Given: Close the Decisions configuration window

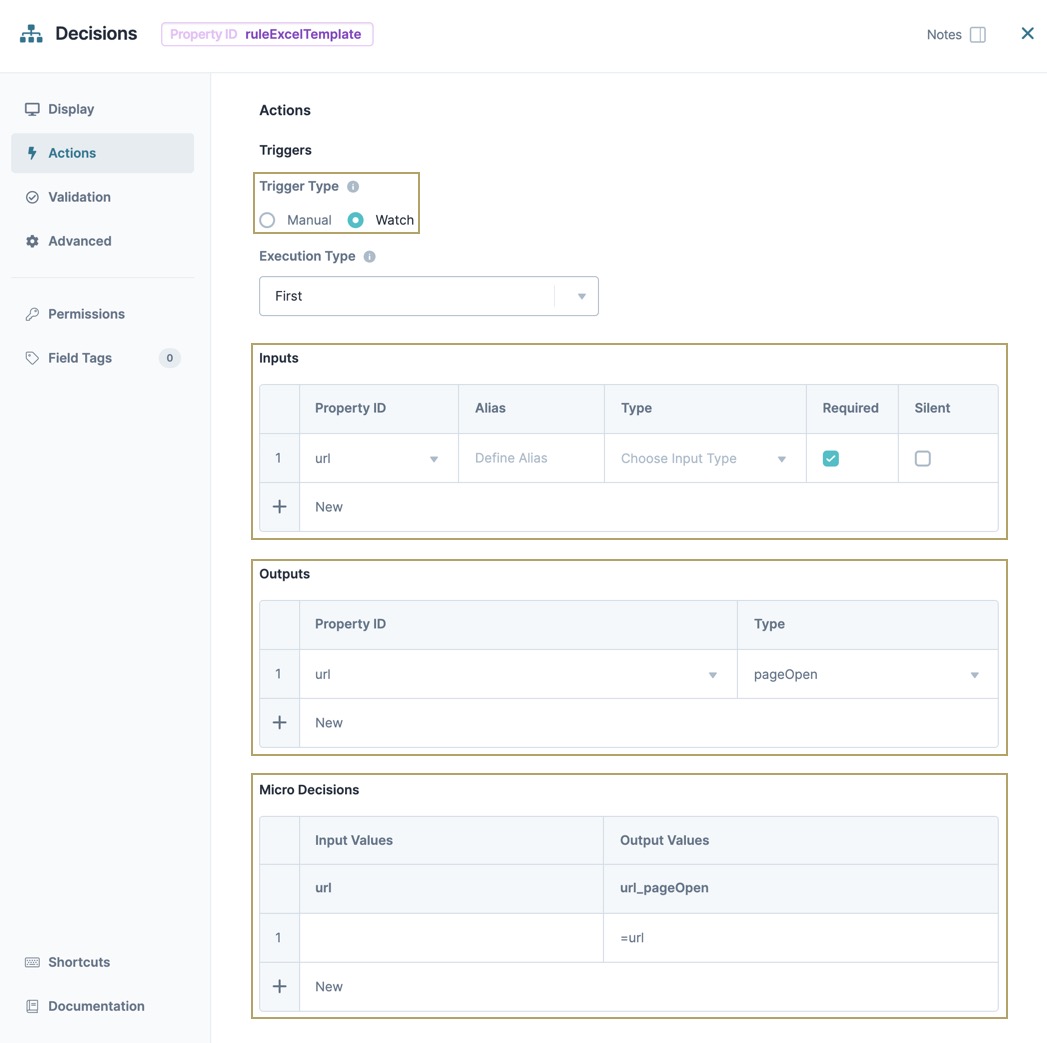Looking at the screenshot, I should tap(1027, 33).
